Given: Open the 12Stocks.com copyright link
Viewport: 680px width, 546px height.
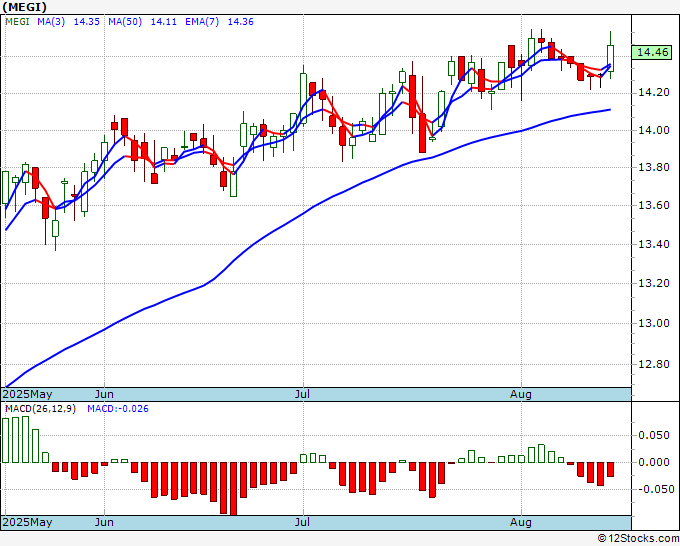Looking at the screenshot, I should coord(638,538).
